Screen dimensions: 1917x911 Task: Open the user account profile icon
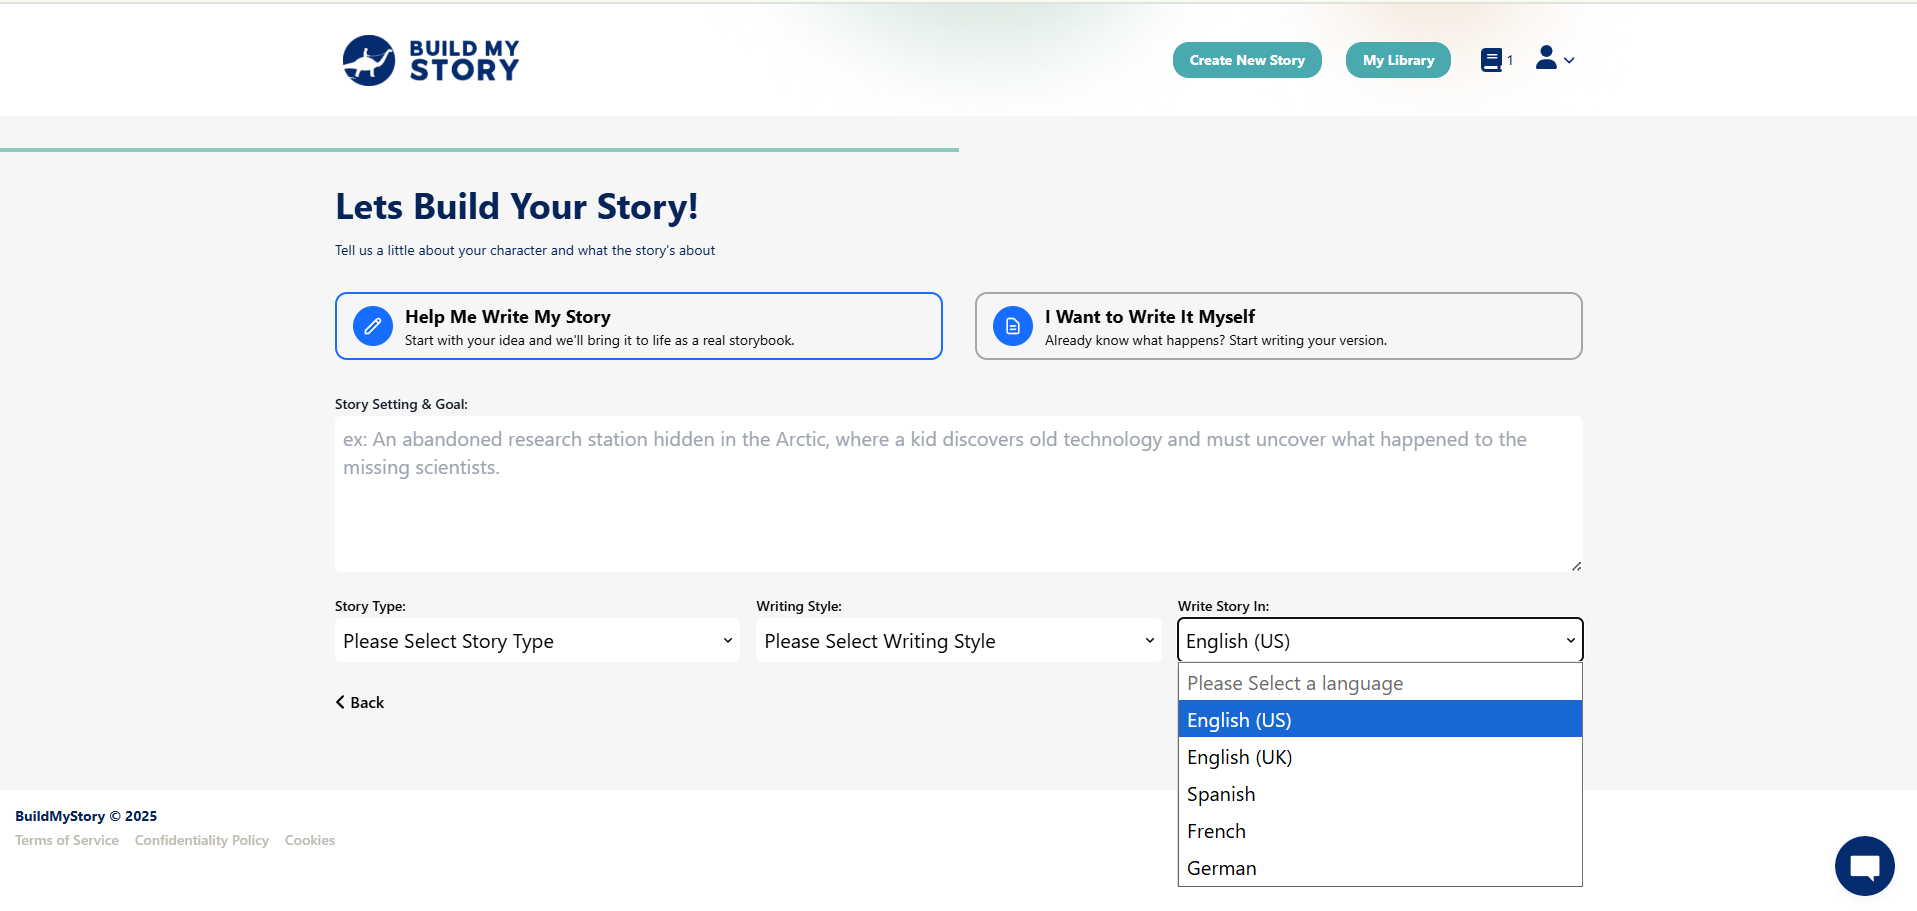point(1547,59)
